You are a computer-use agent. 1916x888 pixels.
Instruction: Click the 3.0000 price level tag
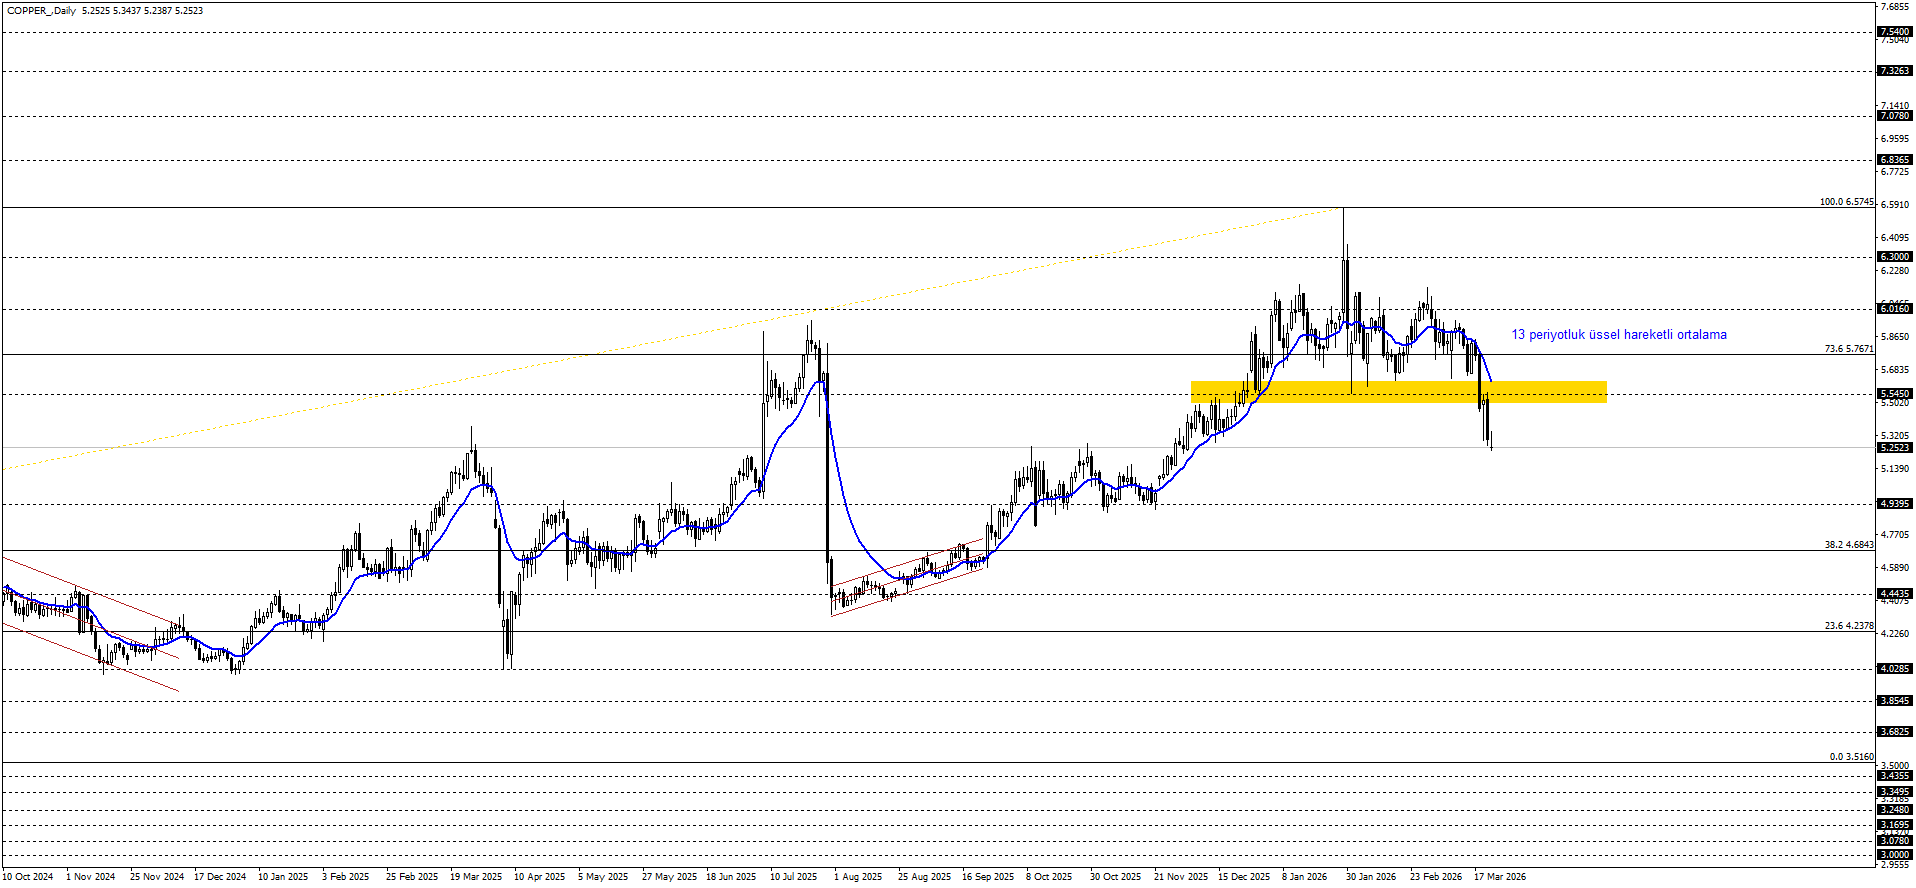[1894, 855]
